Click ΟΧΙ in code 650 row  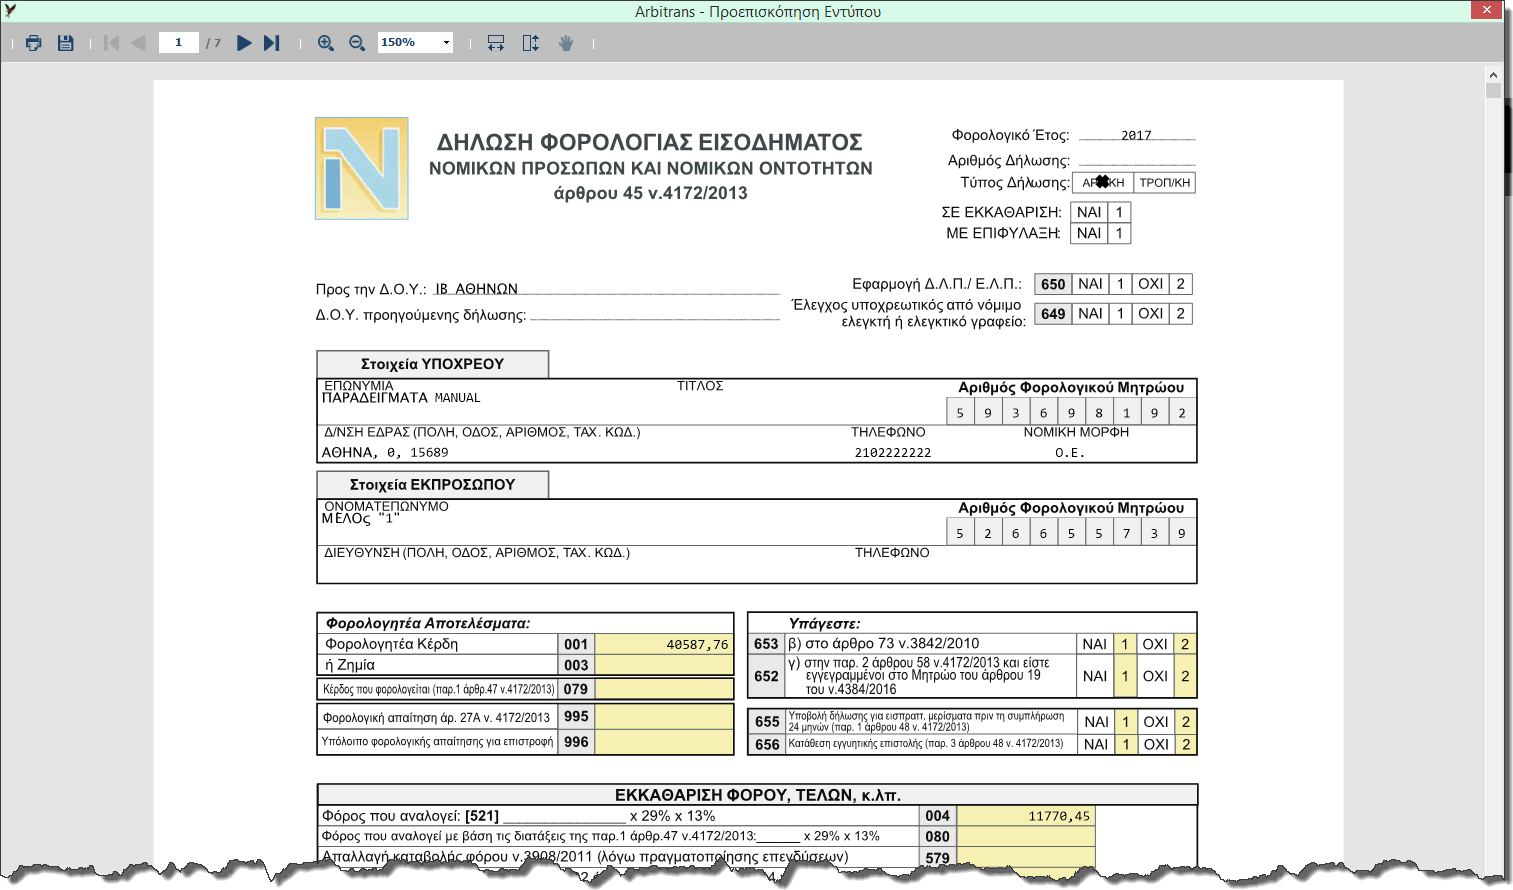tap(1151, 284)
